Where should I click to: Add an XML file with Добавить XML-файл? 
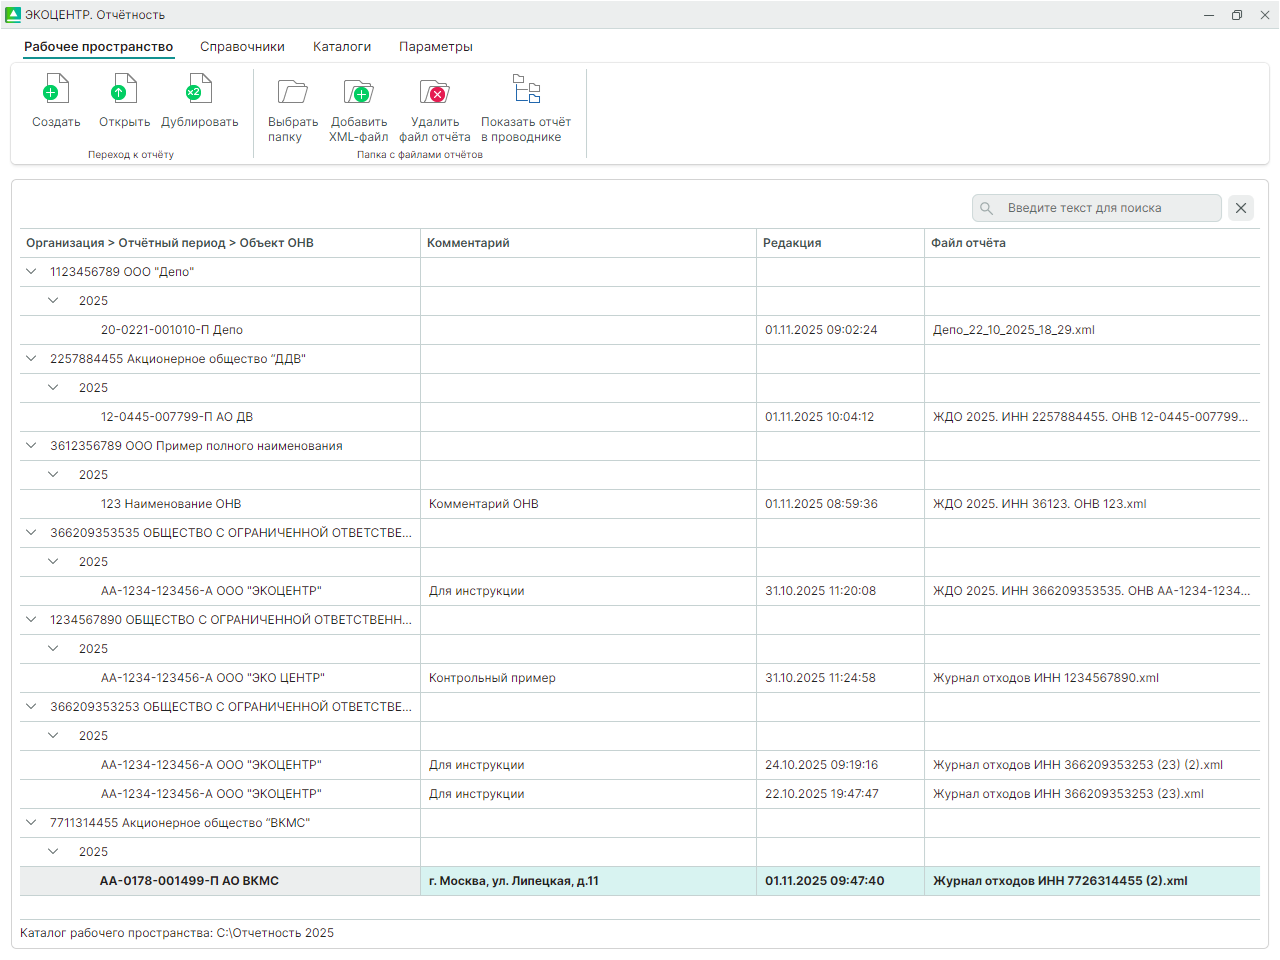tap(358, 93)
